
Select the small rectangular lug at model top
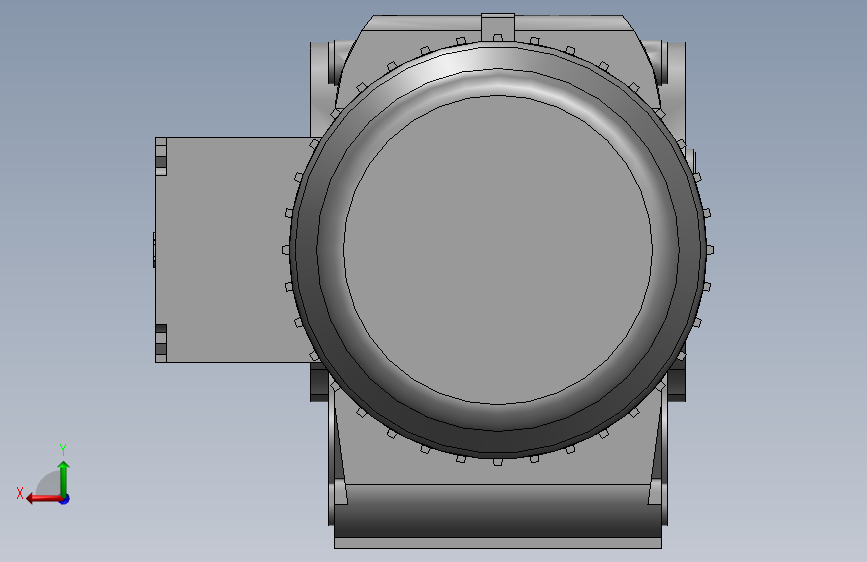point(498,27)
